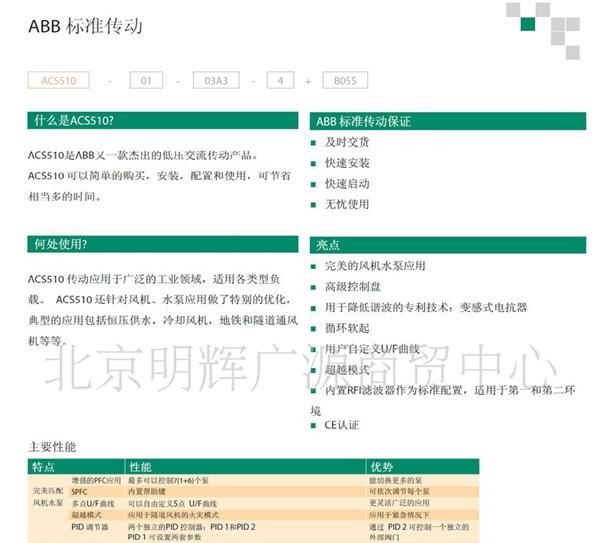Click the "03A3" type code box
The width and height of the screenshot is (600, 543).
point(216,81)
